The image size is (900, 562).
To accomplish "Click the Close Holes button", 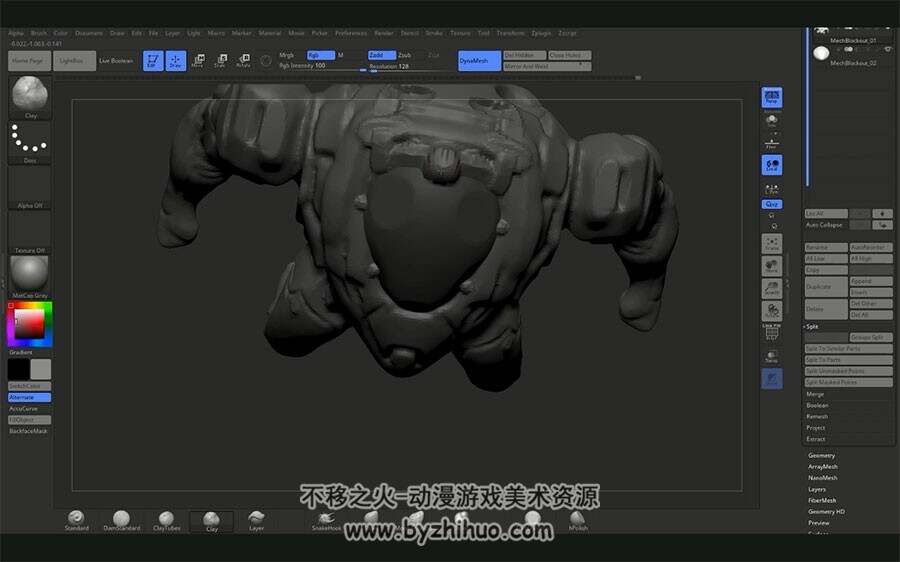I will (569, 55).
